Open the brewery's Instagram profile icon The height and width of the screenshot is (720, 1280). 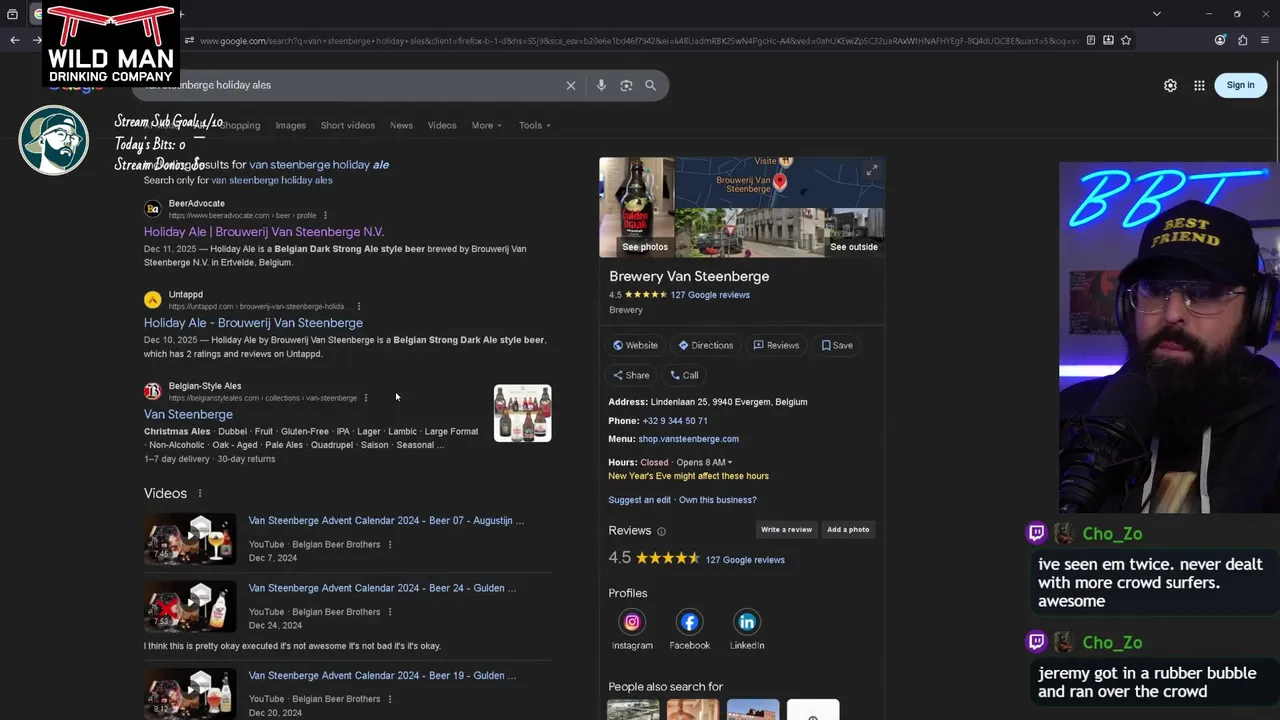click(632, 622)
